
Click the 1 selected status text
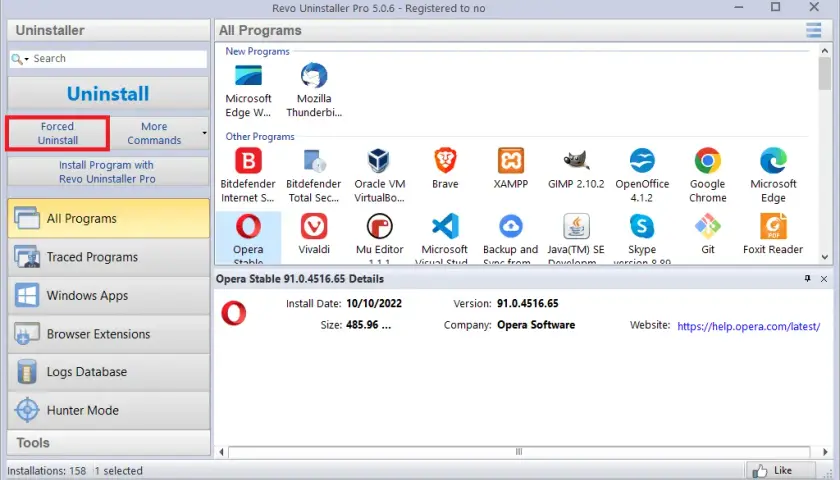tap(118, 471)
